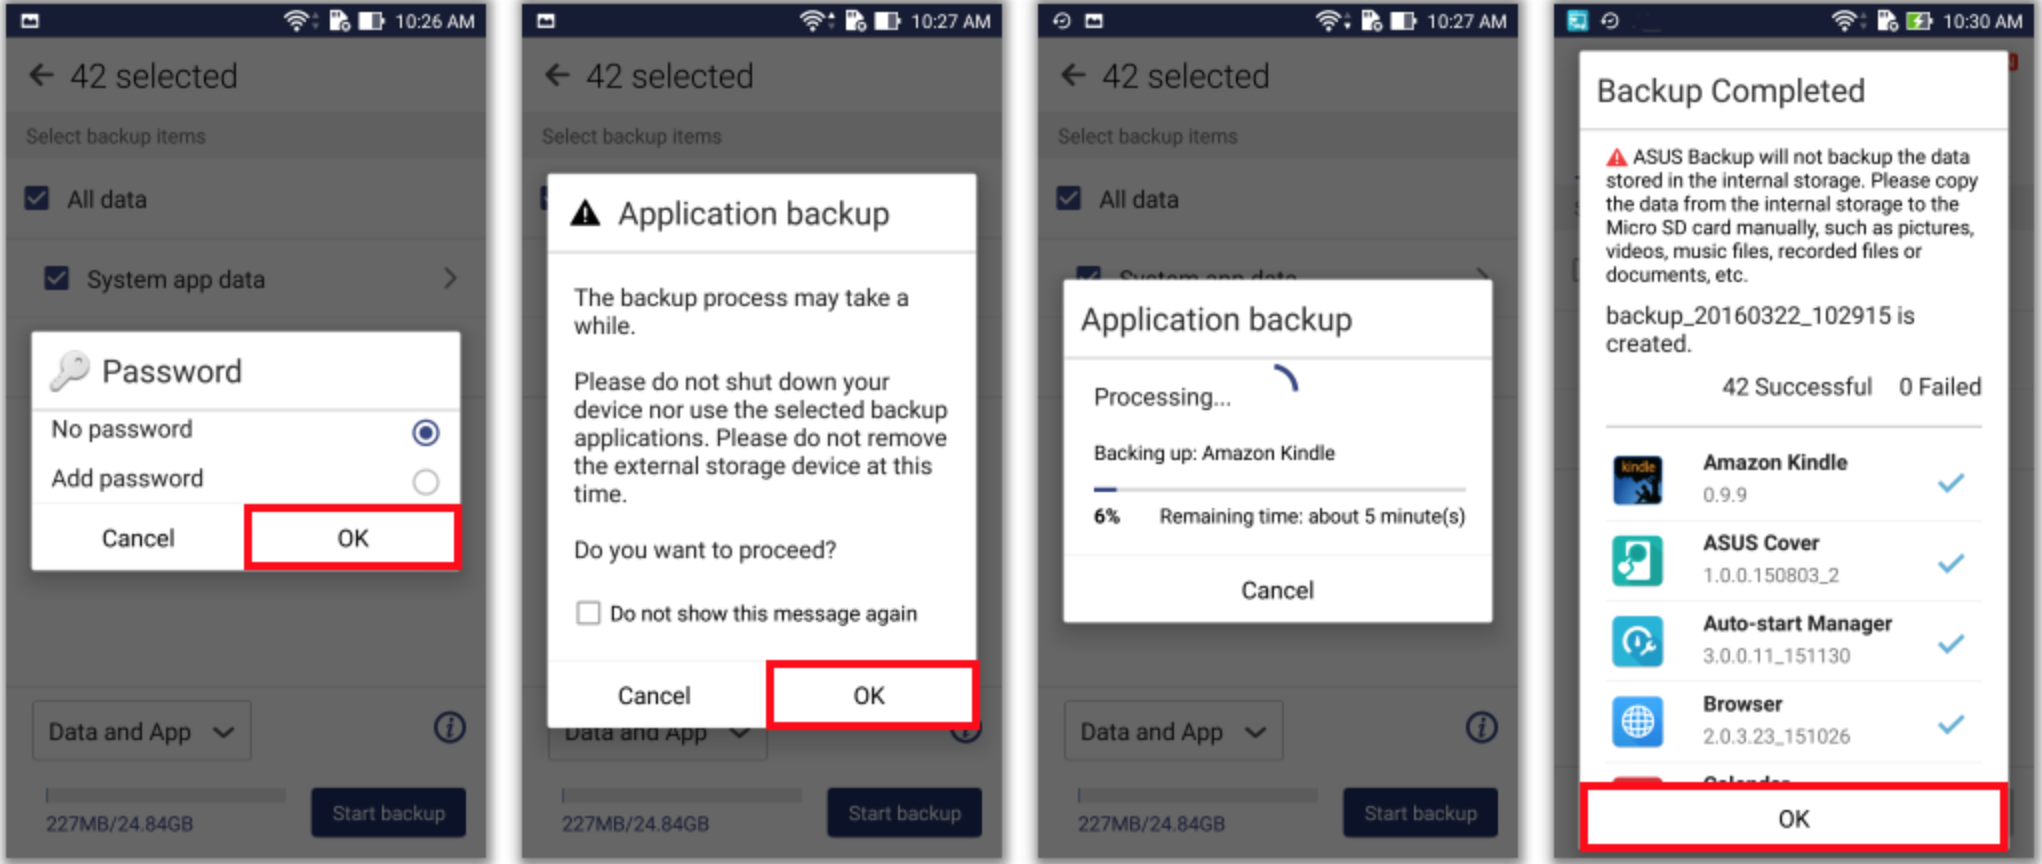
Task: Confirm OK in Password dialog
Action: tap(353, 538)
